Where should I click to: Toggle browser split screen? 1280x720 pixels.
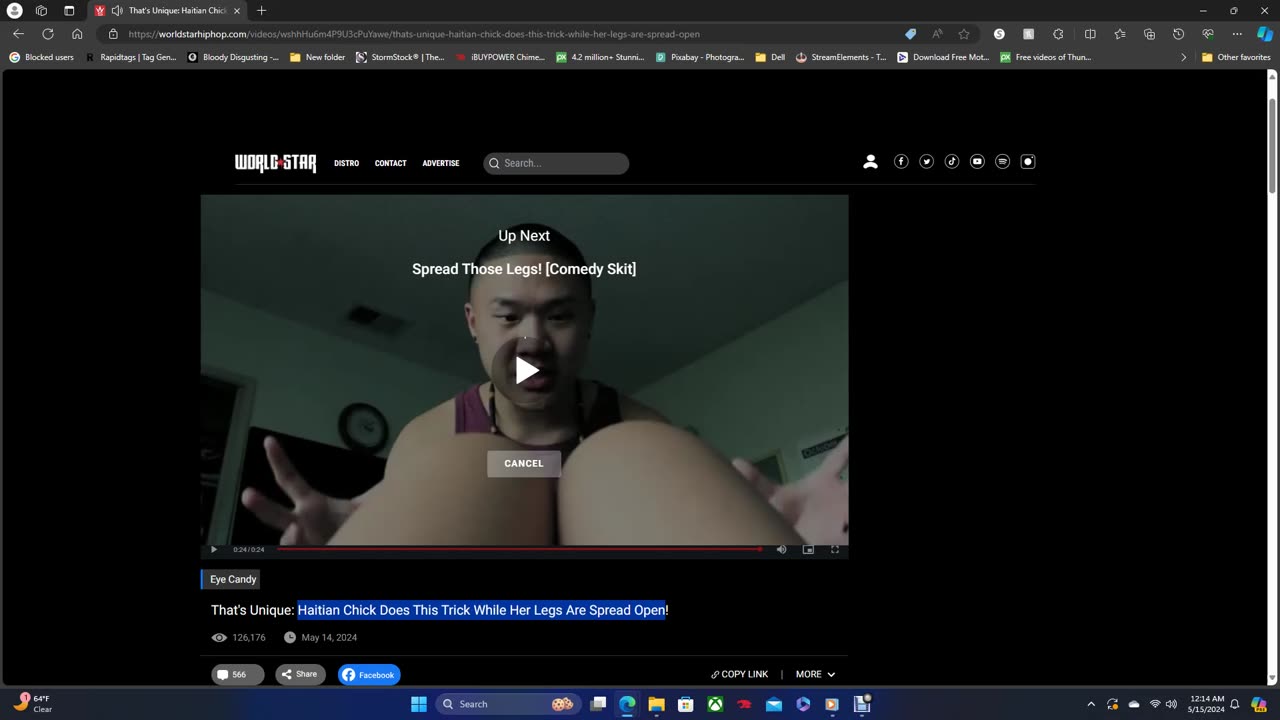point(1090,34)
